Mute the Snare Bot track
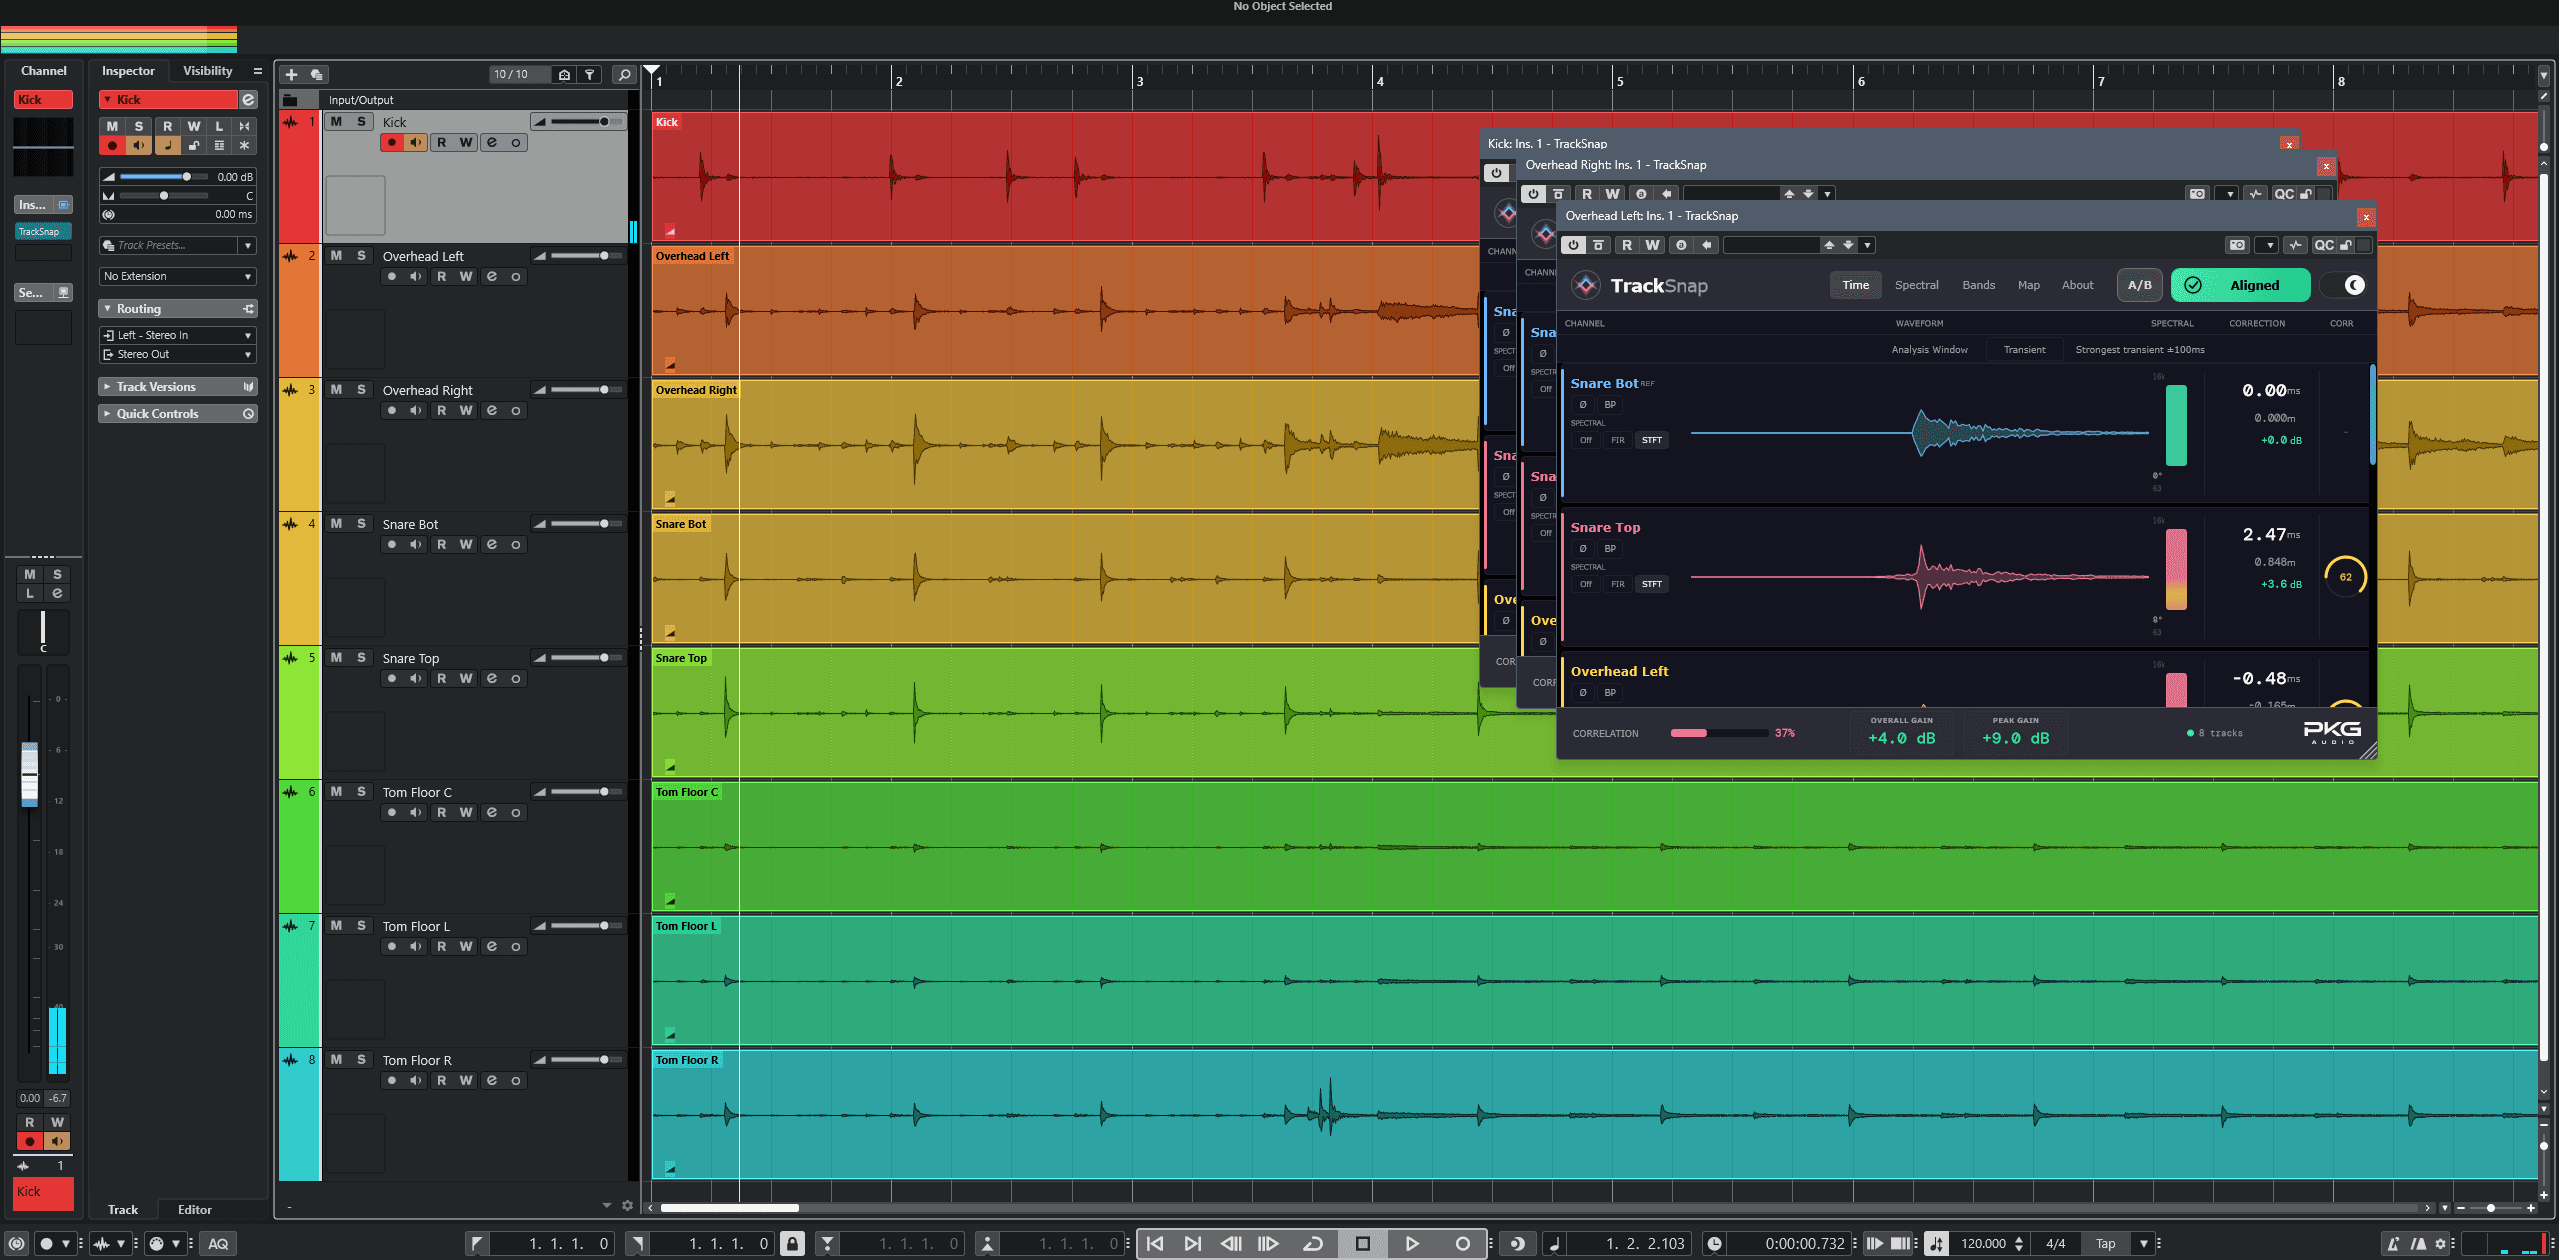The height and width of the screenshot is (1260, 2559). 336,524
